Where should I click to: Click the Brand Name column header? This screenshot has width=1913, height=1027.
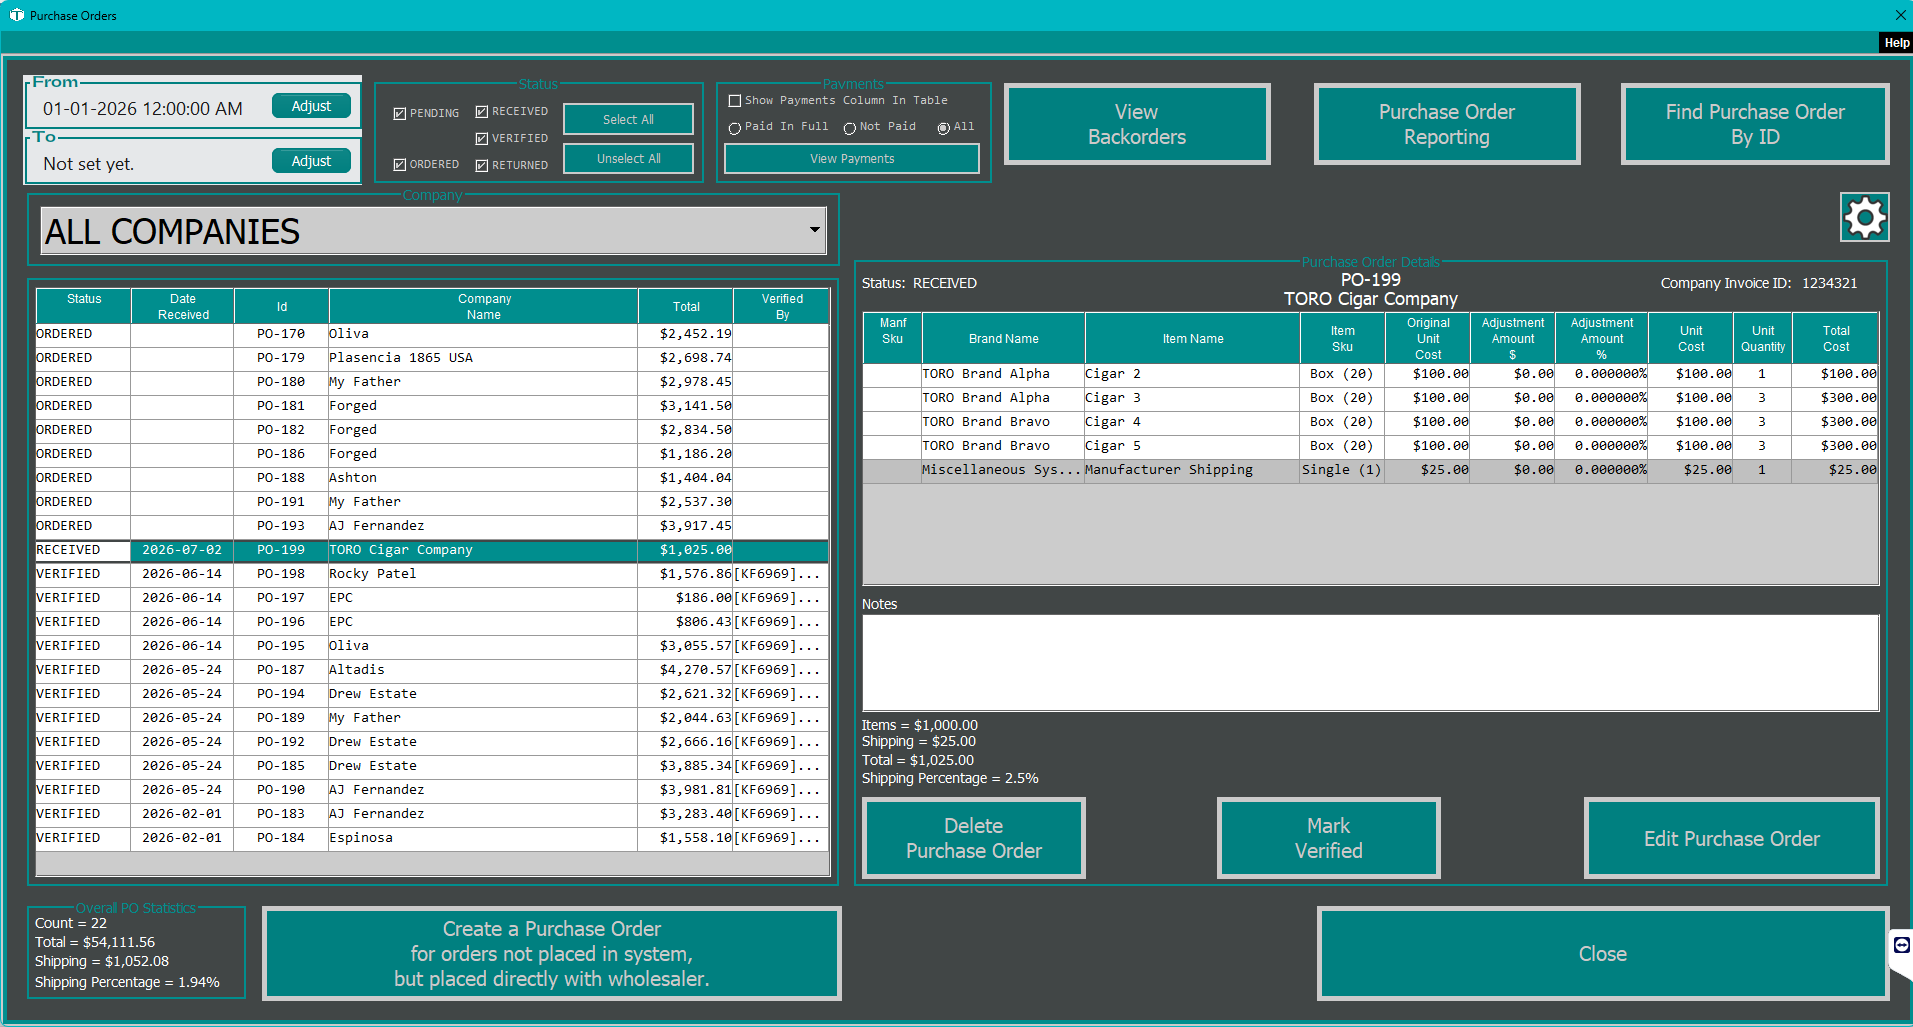[1003, 338]
